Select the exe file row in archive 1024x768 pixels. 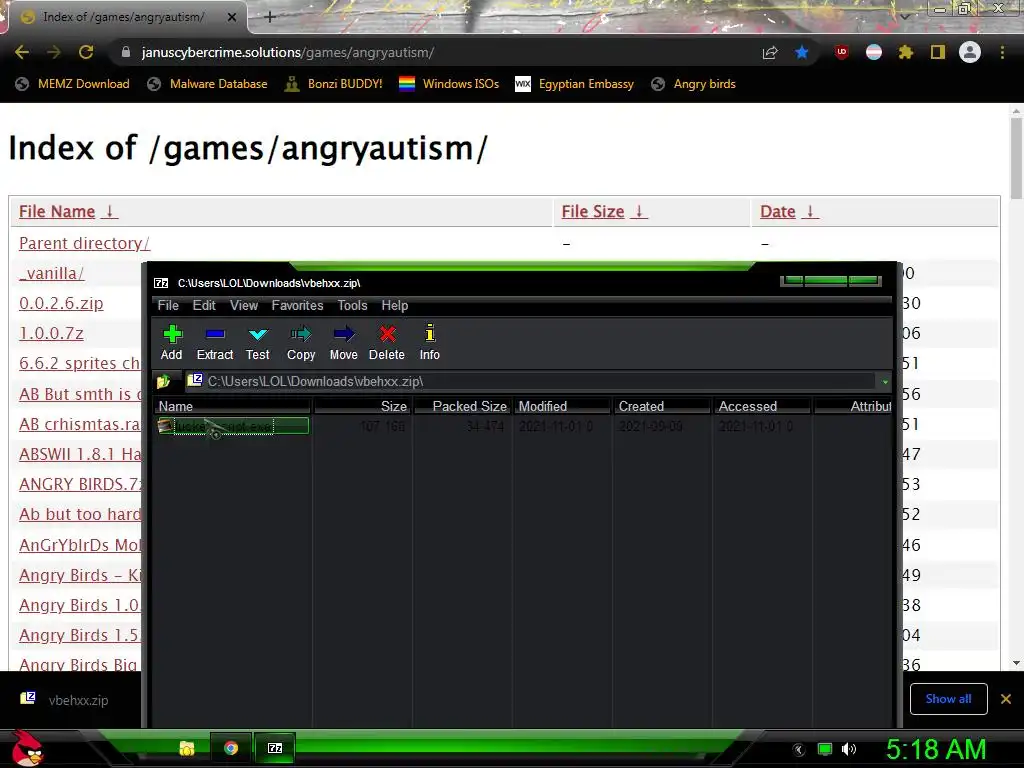[x=233, y=426]
